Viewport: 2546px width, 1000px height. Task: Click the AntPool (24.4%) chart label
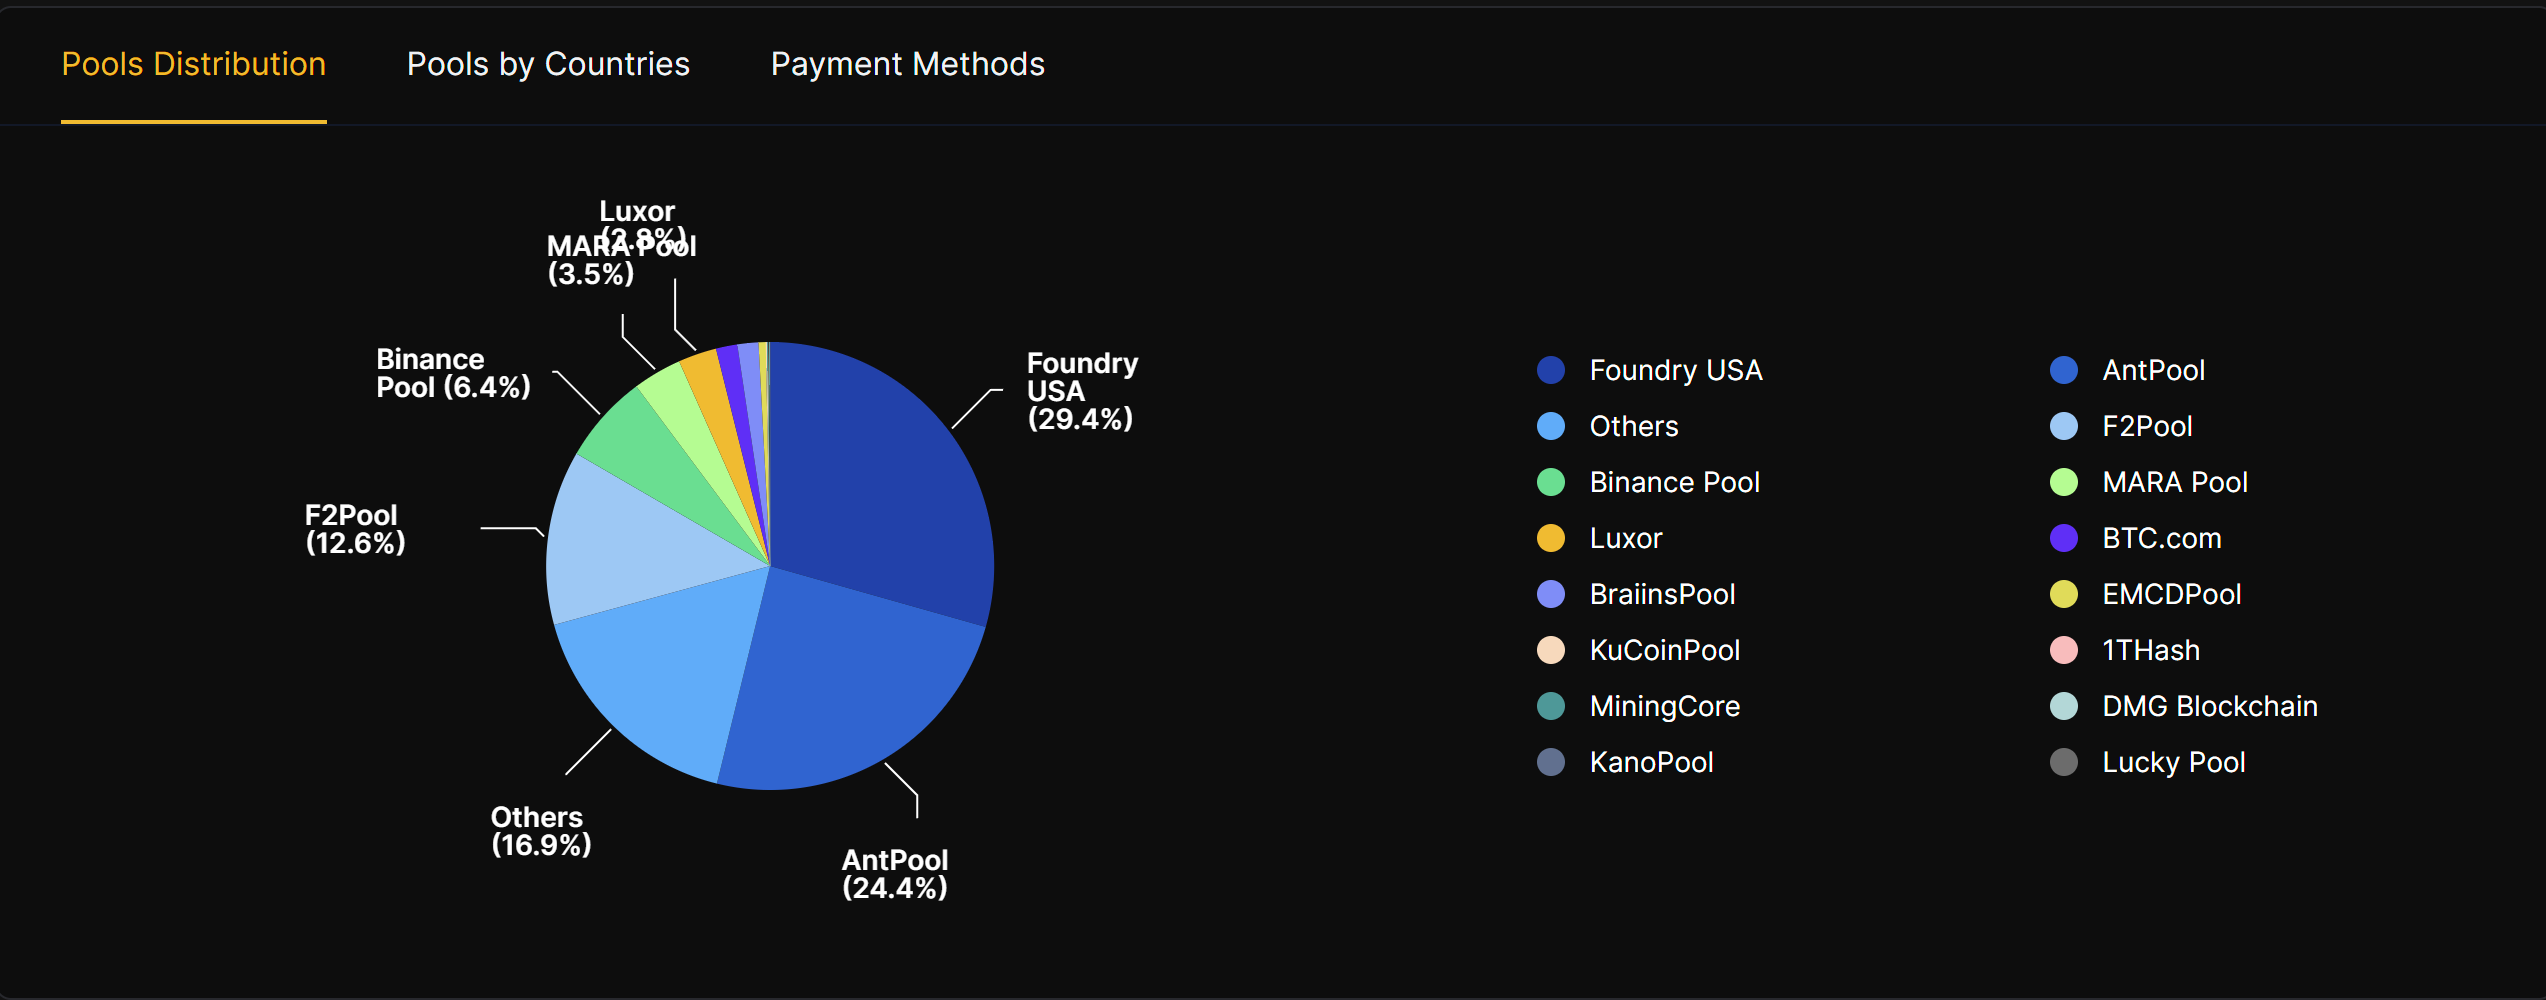[895, 874]
